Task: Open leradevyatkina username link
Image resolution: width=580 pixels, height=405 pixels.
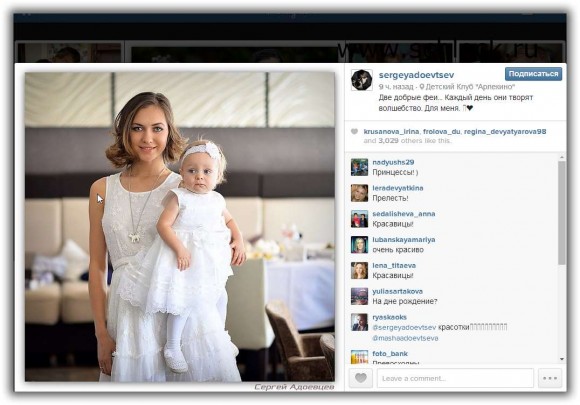Action: point(398,188)
